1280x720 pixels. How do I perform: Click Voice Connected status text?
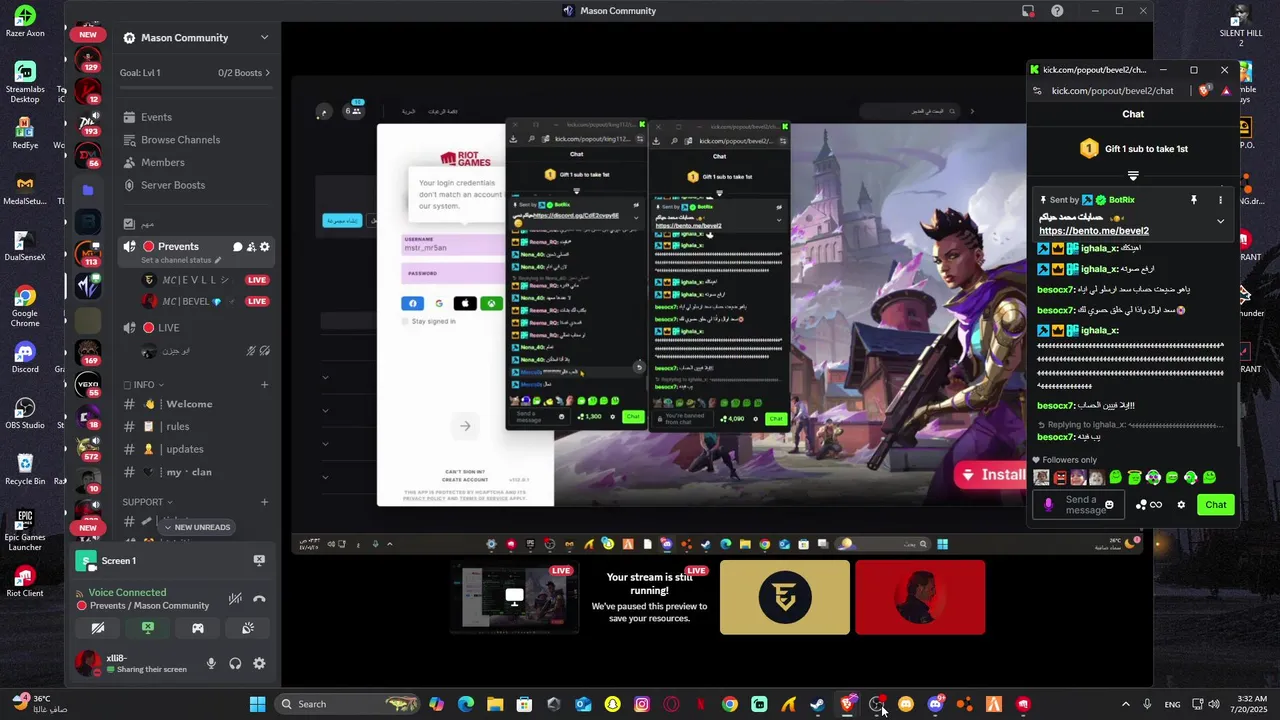[127, 593]
